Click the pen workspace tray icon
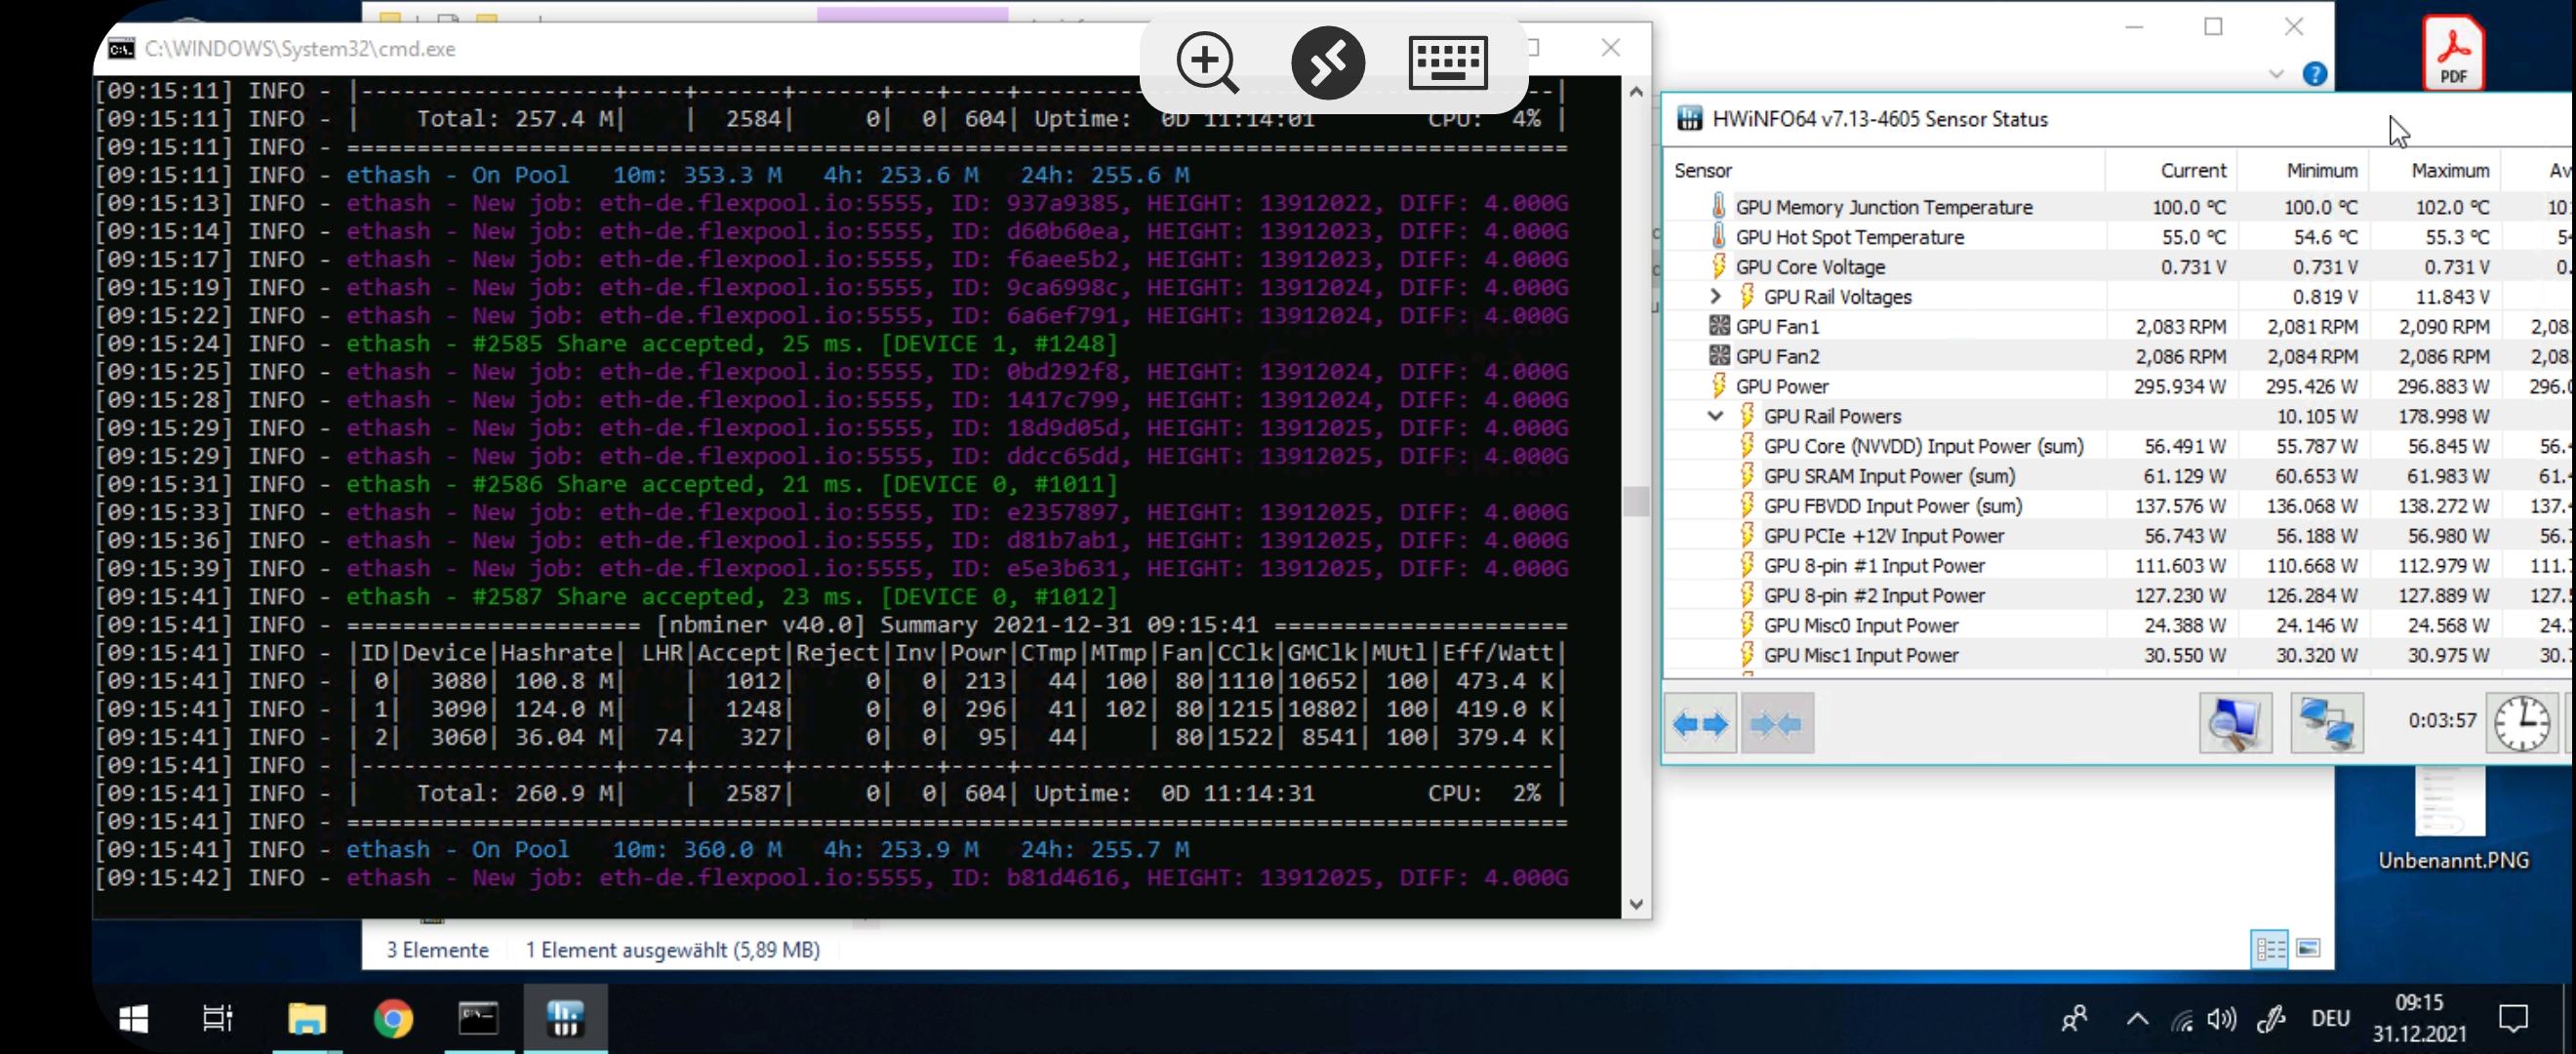Viewport: 2576px width, 1054px height. pyautogui.click(x=2271, y=1020)
